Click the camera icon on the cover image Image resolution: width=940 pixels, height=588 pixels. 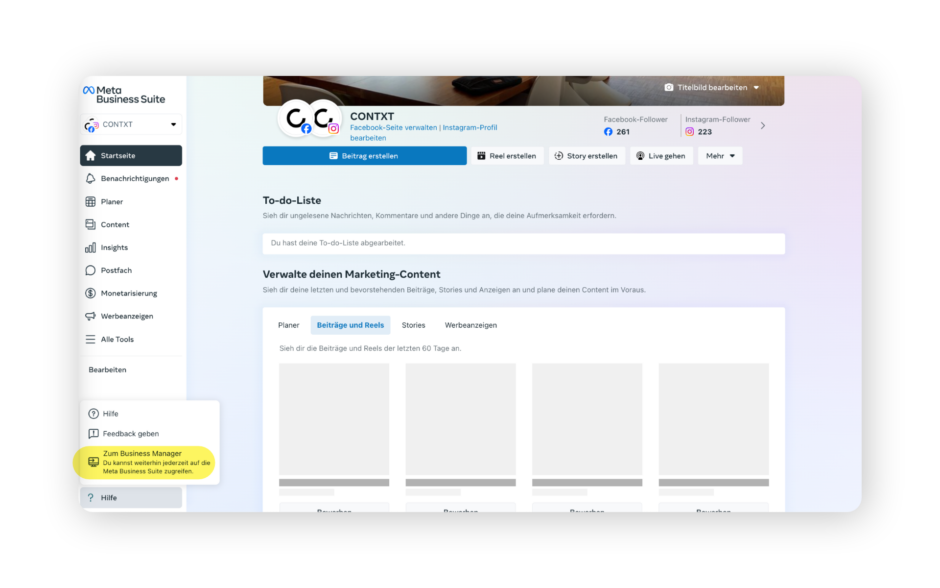point(668,88)
